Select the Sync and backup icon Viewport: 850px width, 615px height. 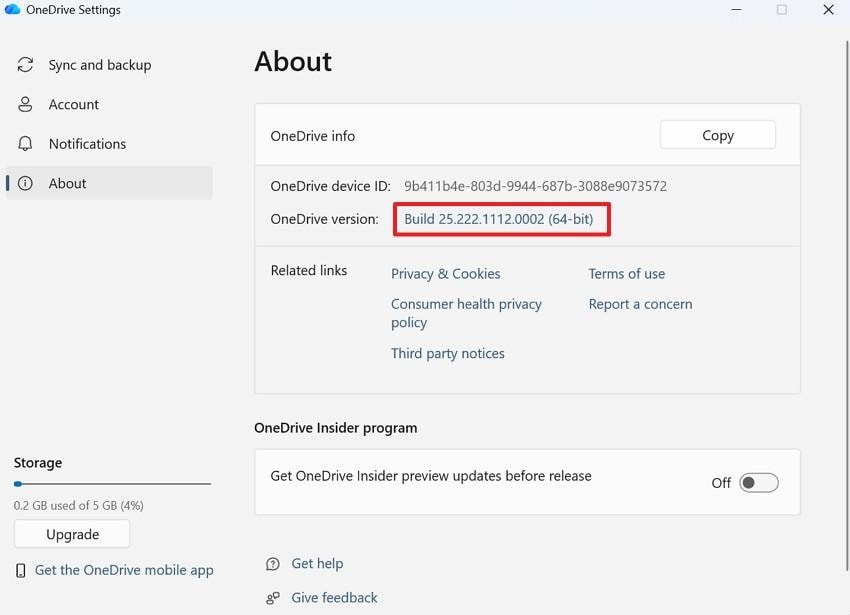pos(24,64)
